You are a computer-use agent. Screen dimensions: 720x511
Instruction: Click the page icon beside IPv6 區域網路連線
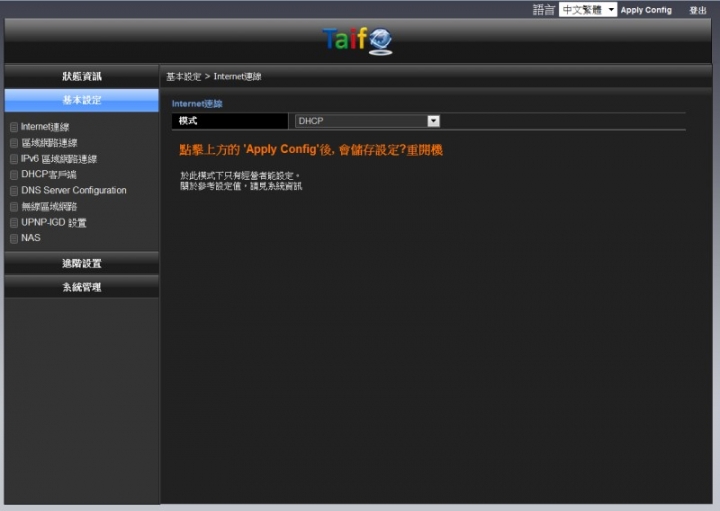click(14, 159)
